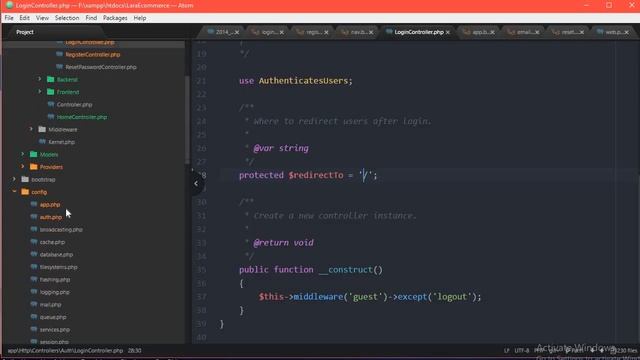Close the app.b... tab
The height and width of the screenshot is (360, 640).
pos(492,32)
